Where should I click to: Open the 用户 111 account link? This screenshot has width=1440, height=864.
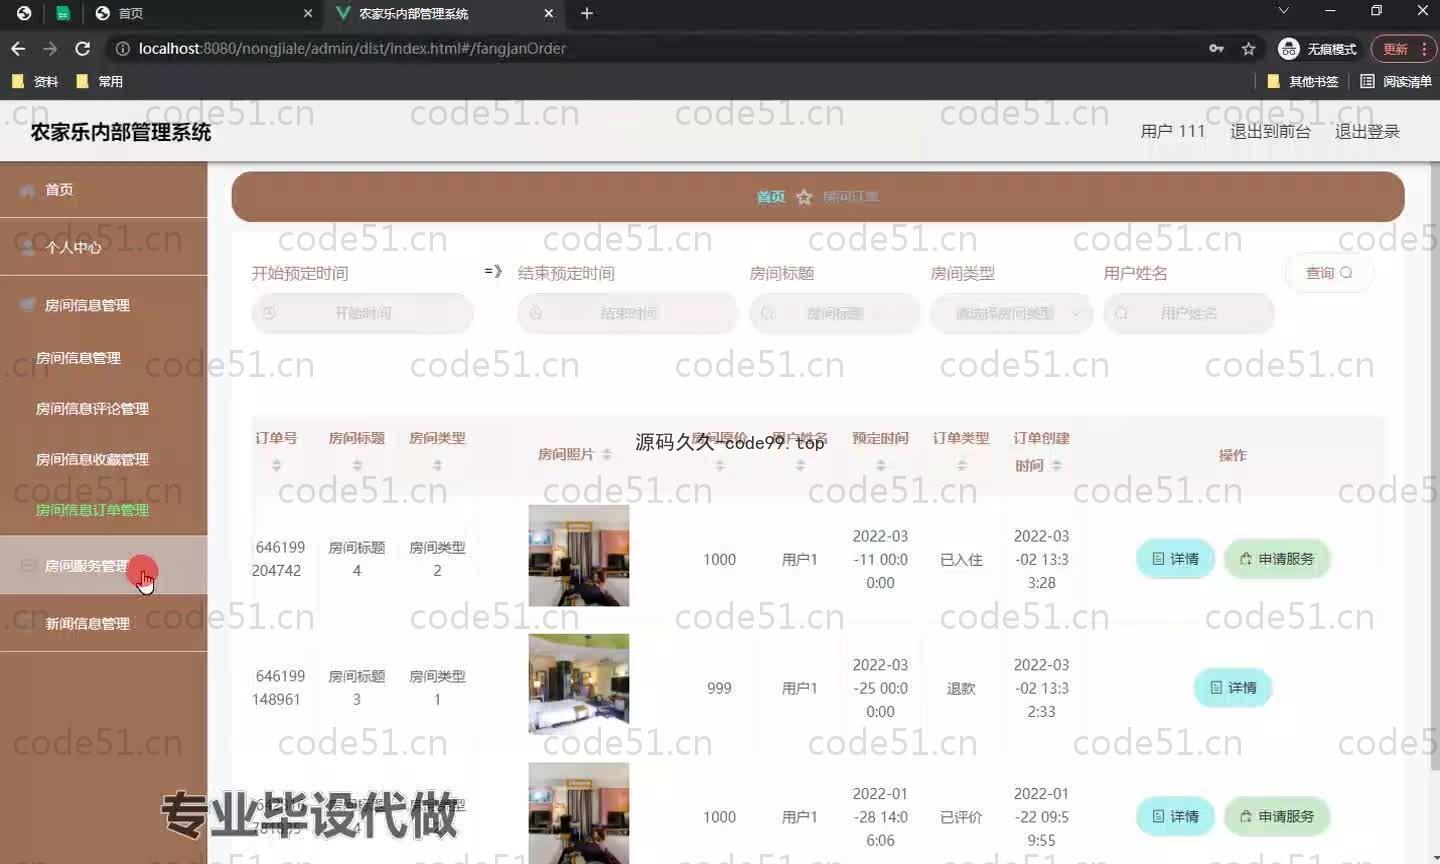[1173, 131]
